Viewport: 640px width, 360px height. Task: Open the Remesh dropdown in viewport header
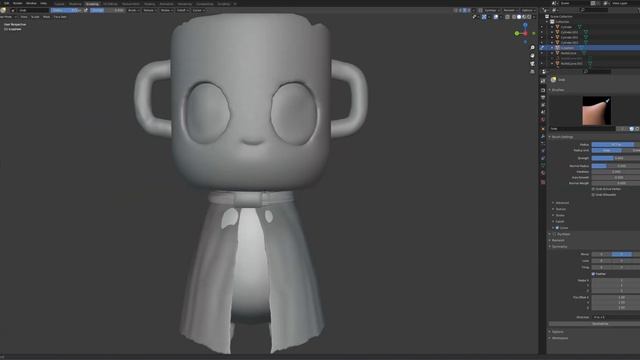510,10
